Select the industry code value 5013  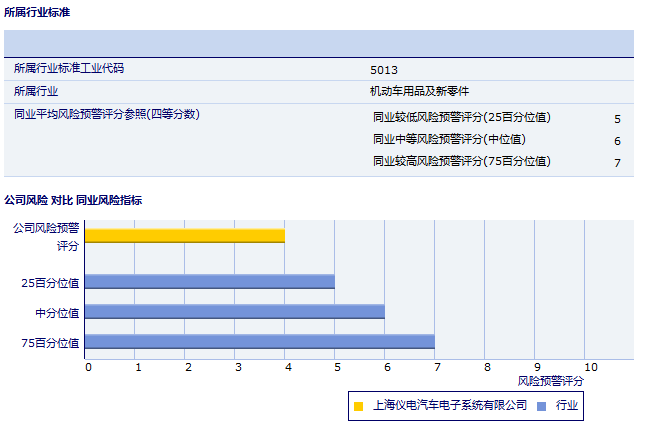click(x=383, y=70)
